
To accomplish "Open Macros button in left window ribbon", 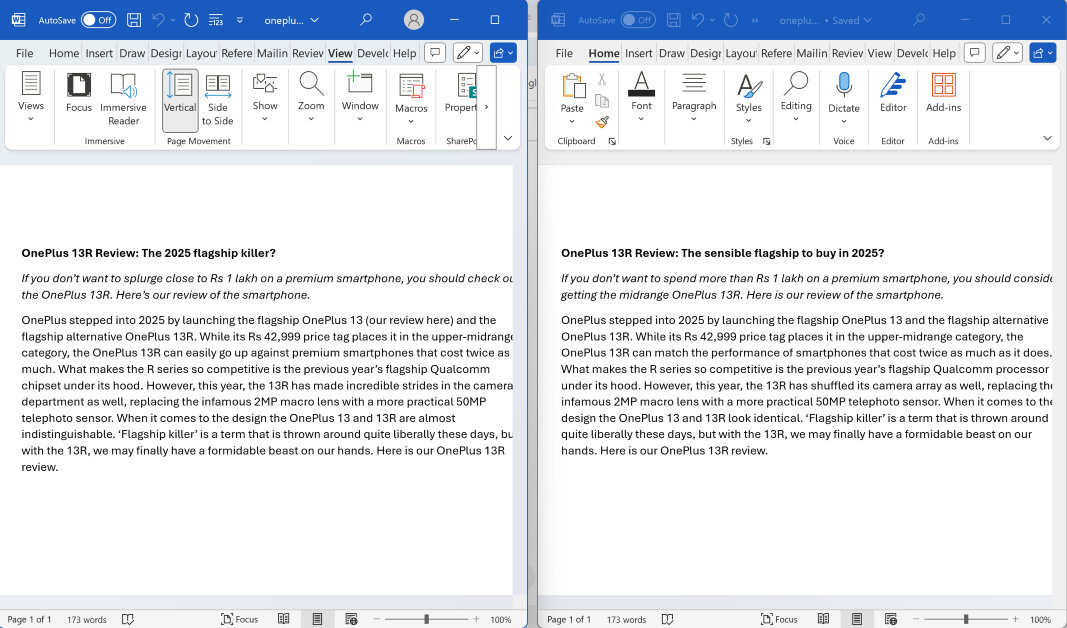I will [x=411, y=99].
